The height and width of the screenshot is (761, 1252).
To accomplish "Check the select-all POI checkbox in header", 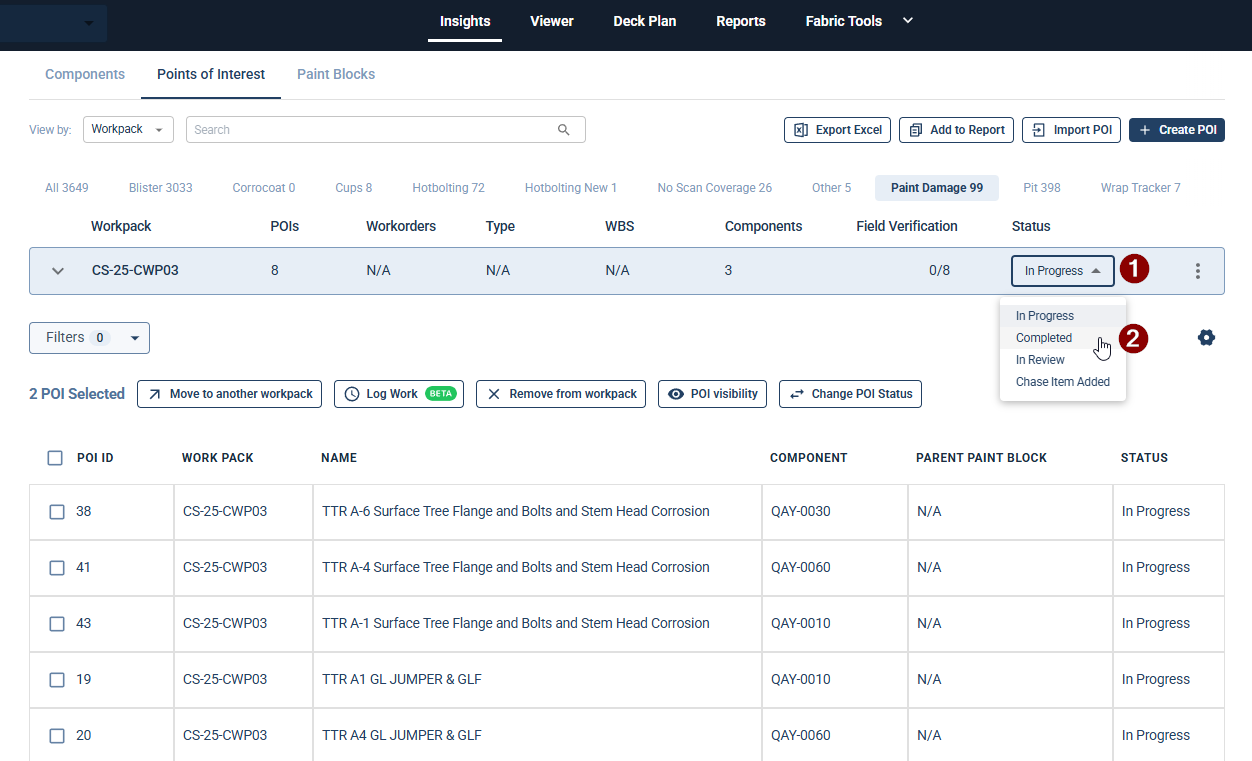I will point(55,458).
